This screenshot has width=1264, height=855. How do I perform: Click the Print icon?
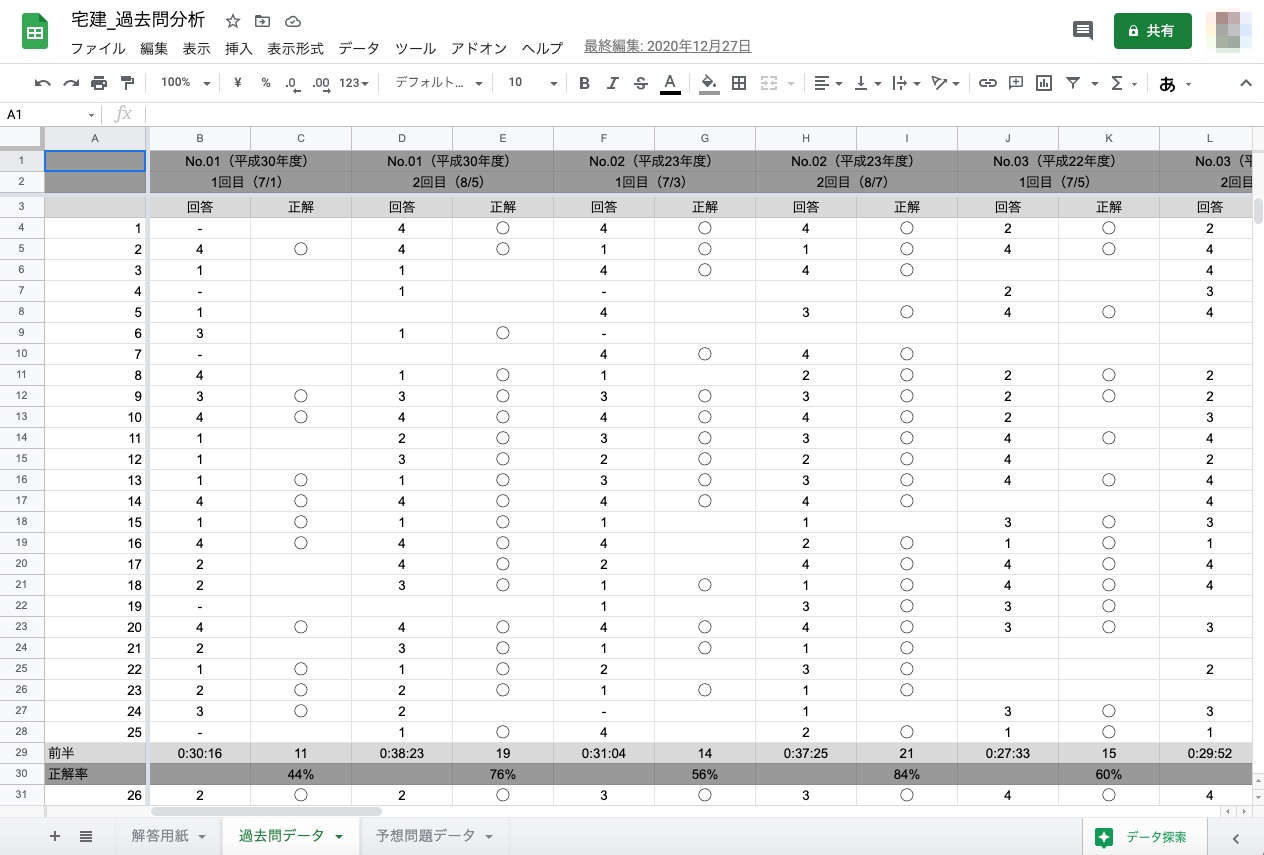99,83
